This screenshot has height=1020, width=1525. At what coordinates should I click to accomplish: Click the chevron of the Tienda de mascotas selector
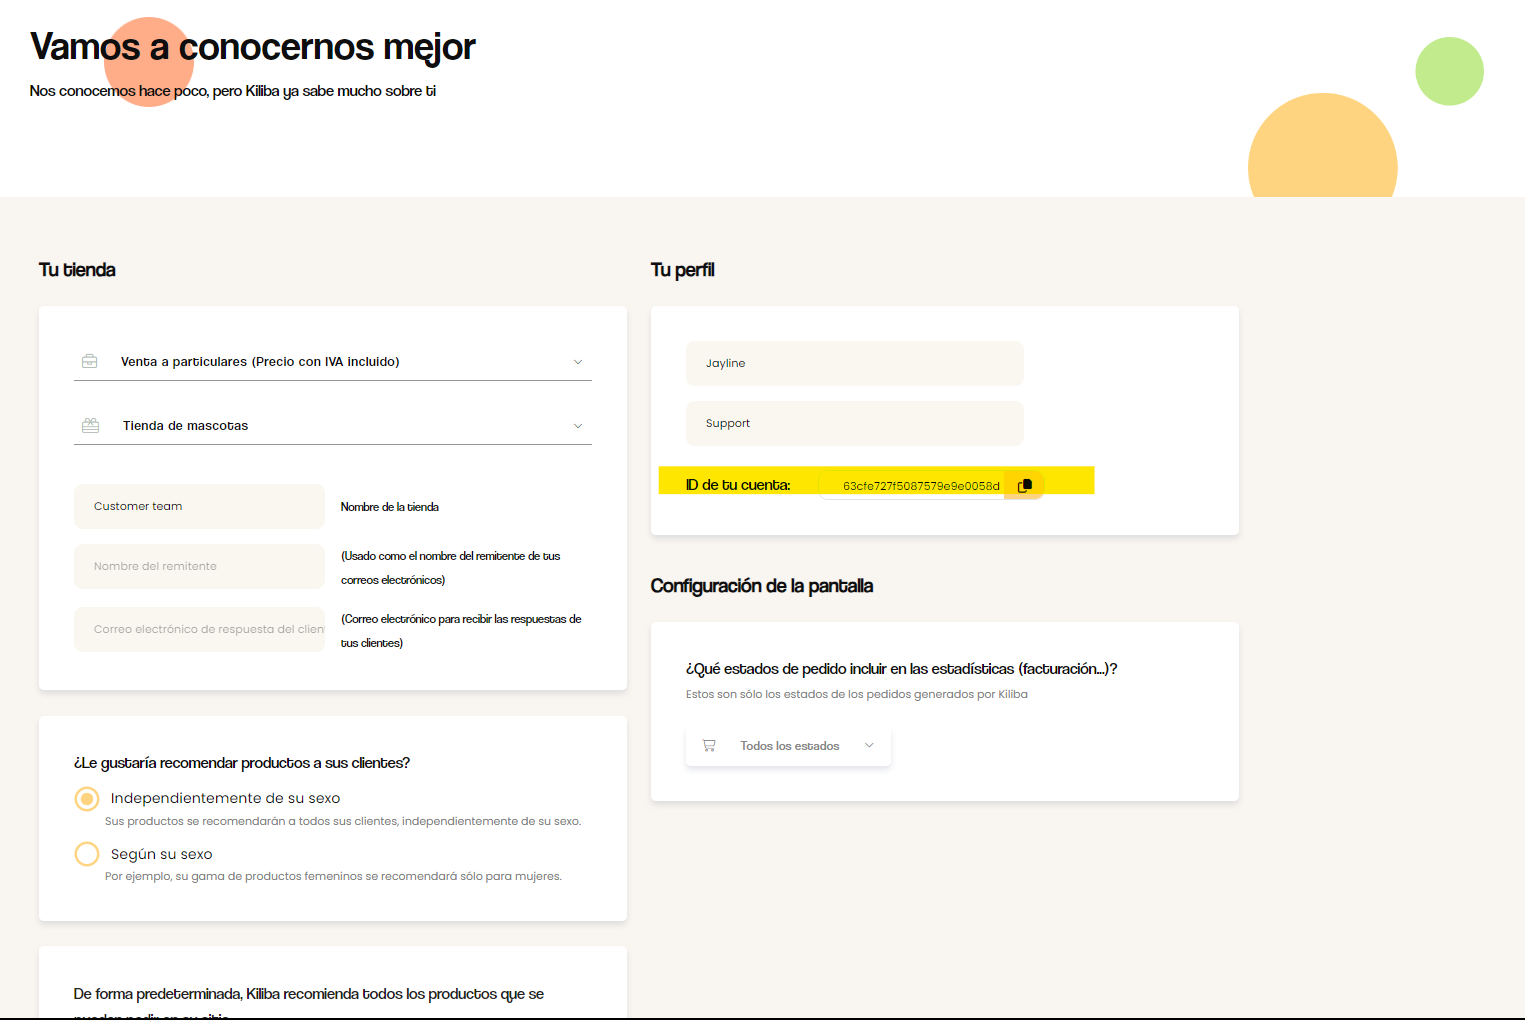click(577, 426)
